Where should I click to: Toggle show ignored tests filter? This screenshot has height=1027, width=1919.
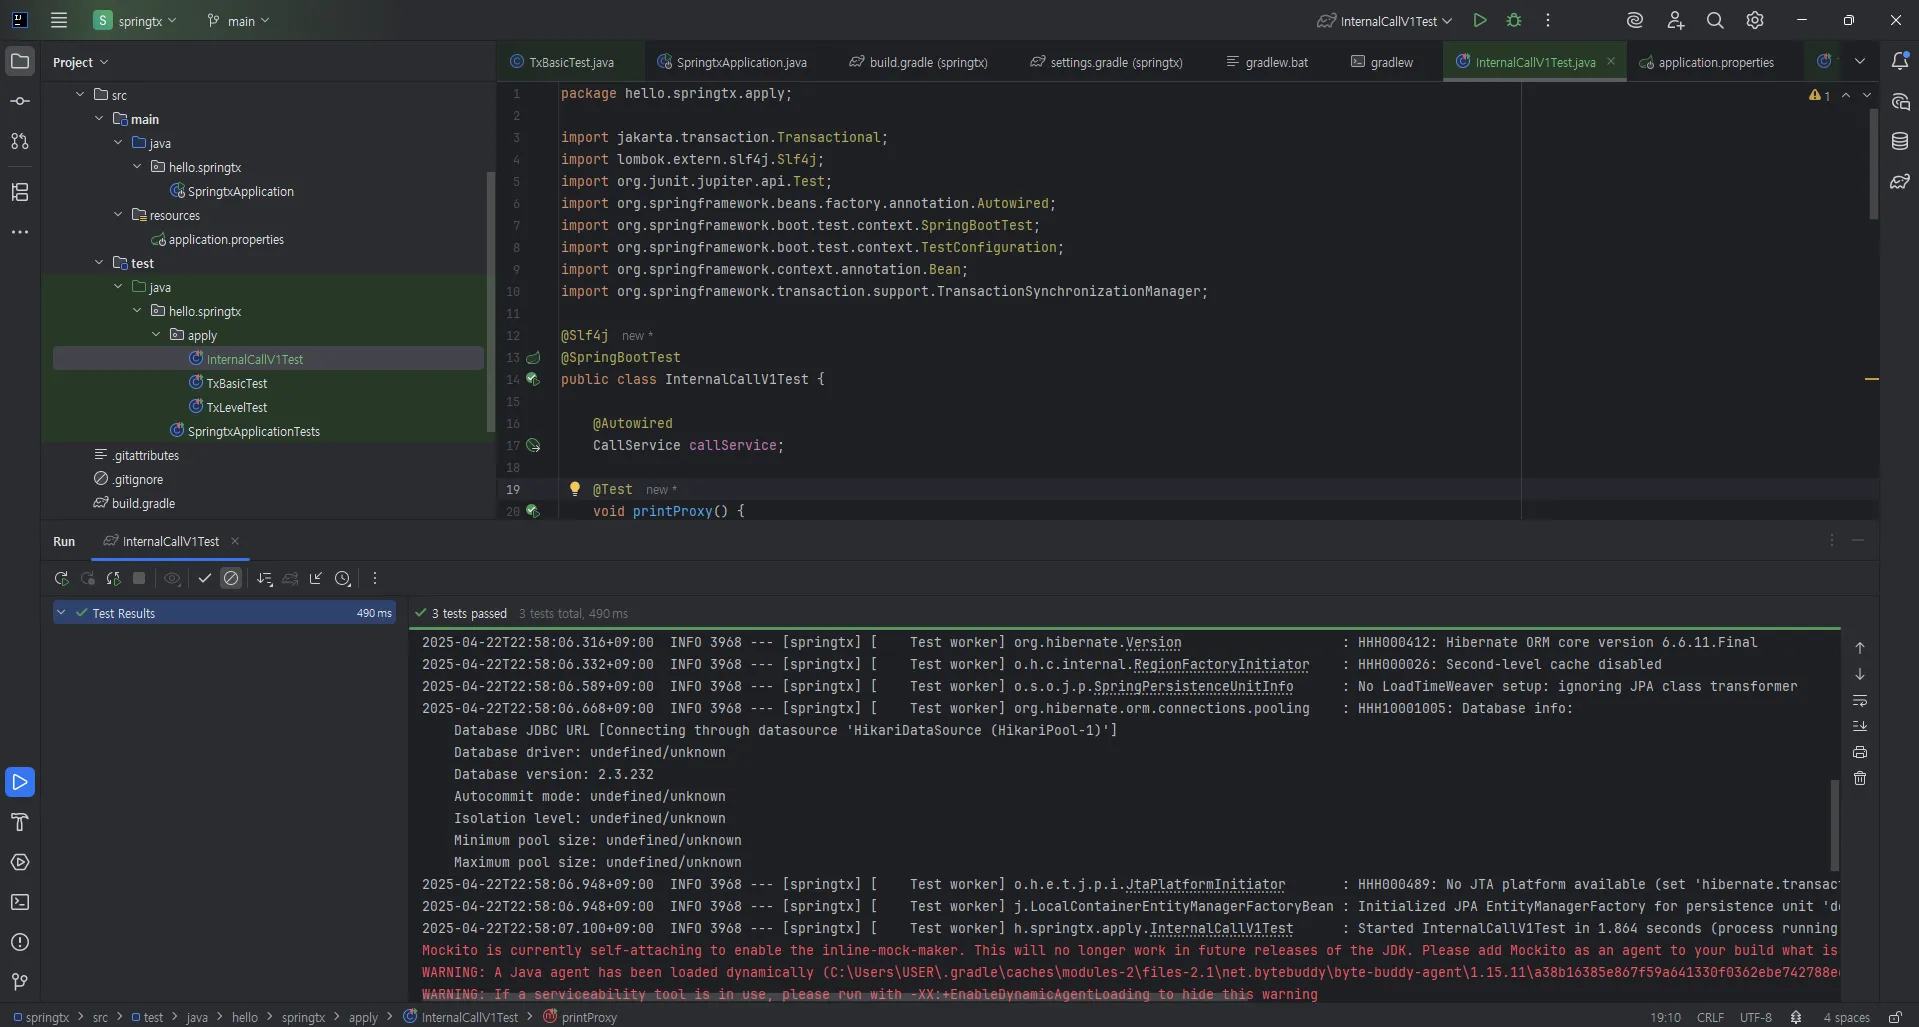(x=231, y=578)
